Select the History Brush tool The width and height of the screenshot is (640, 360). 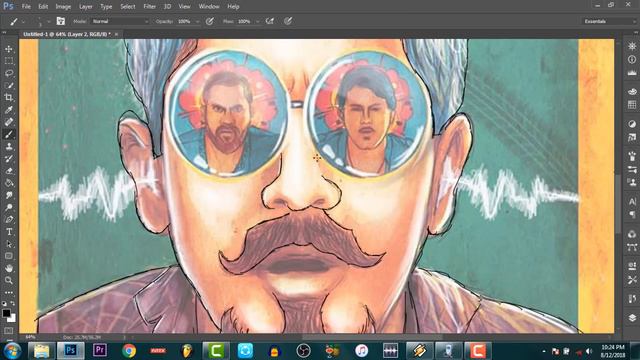coord(9,158)
